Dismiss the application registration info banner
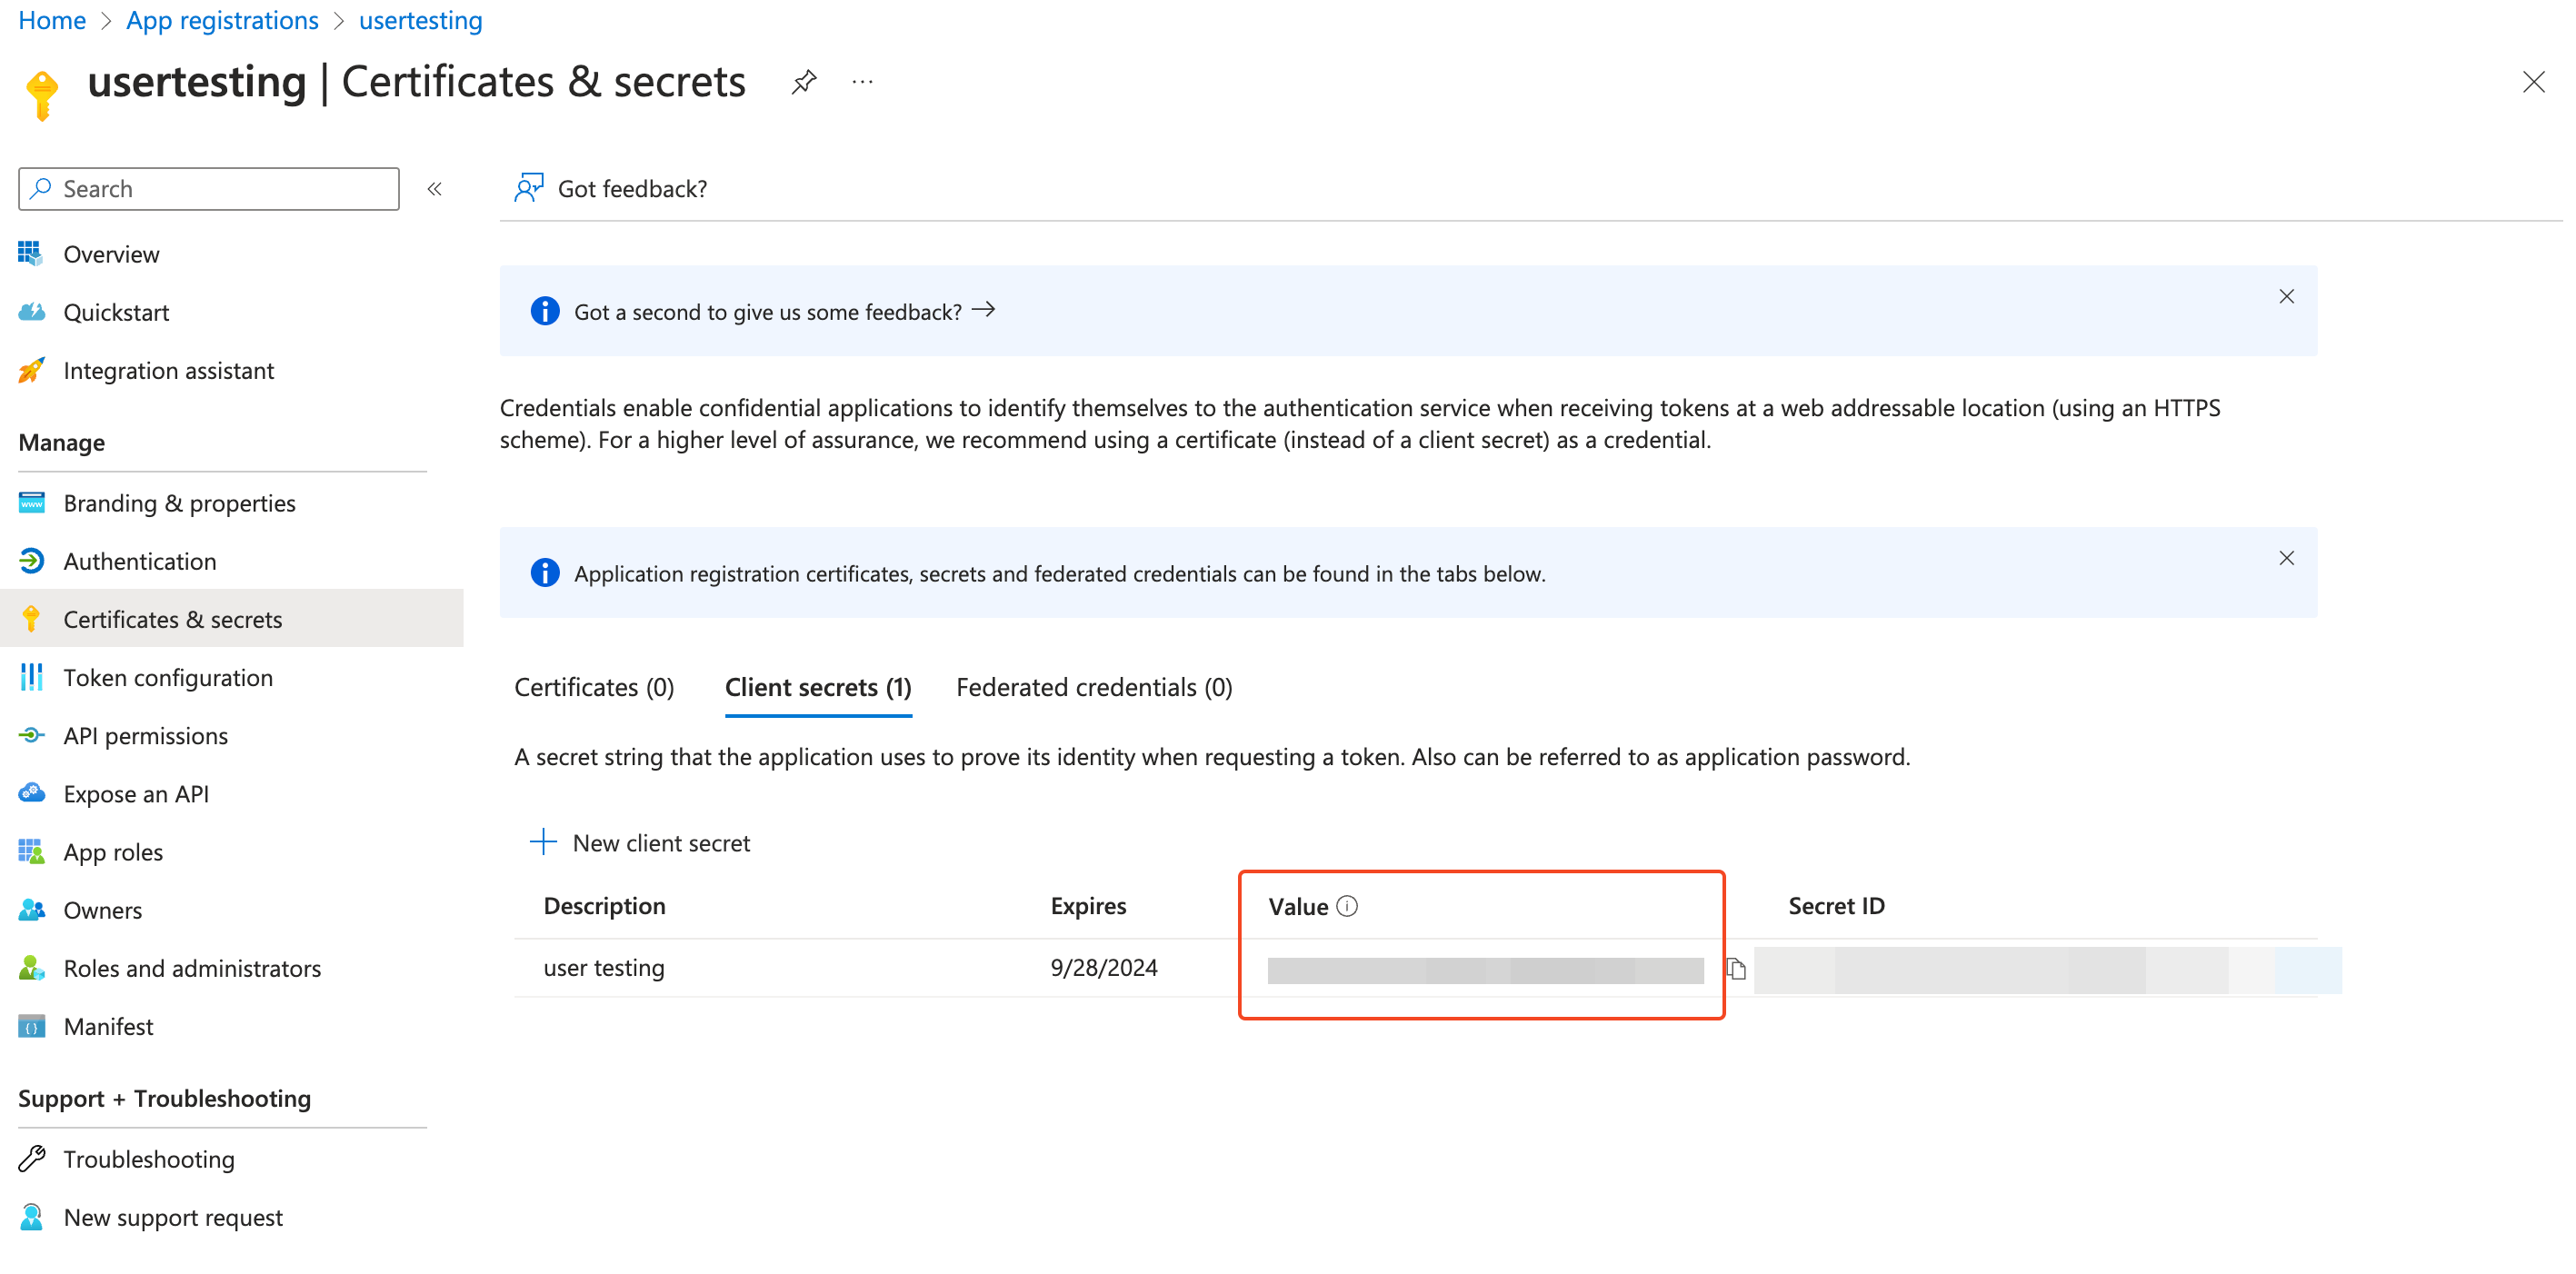The width and height of the screenshot is (2576, 1274). (x=2286, y=558)
